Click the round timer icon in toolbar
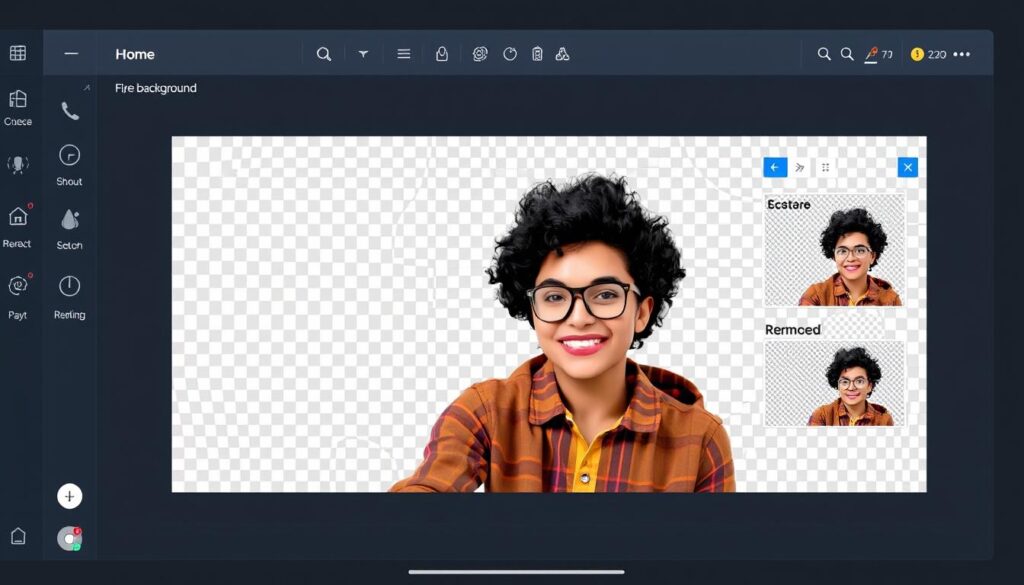The height and width of the screenshot is (585, 1024). (x=510, y=54)
